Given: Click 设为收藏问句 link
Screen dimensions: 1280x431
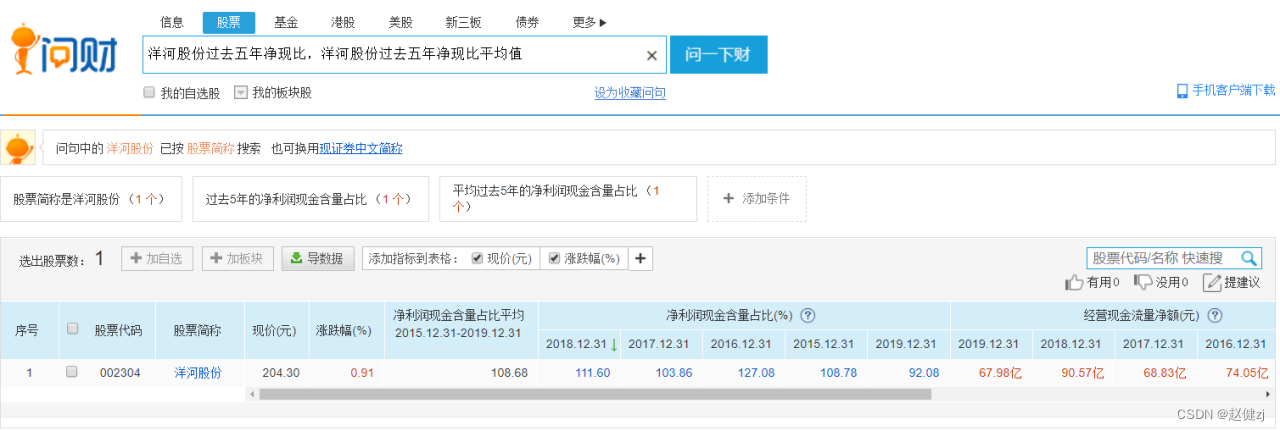Looking at the screenshot, I should coord(630,93).
